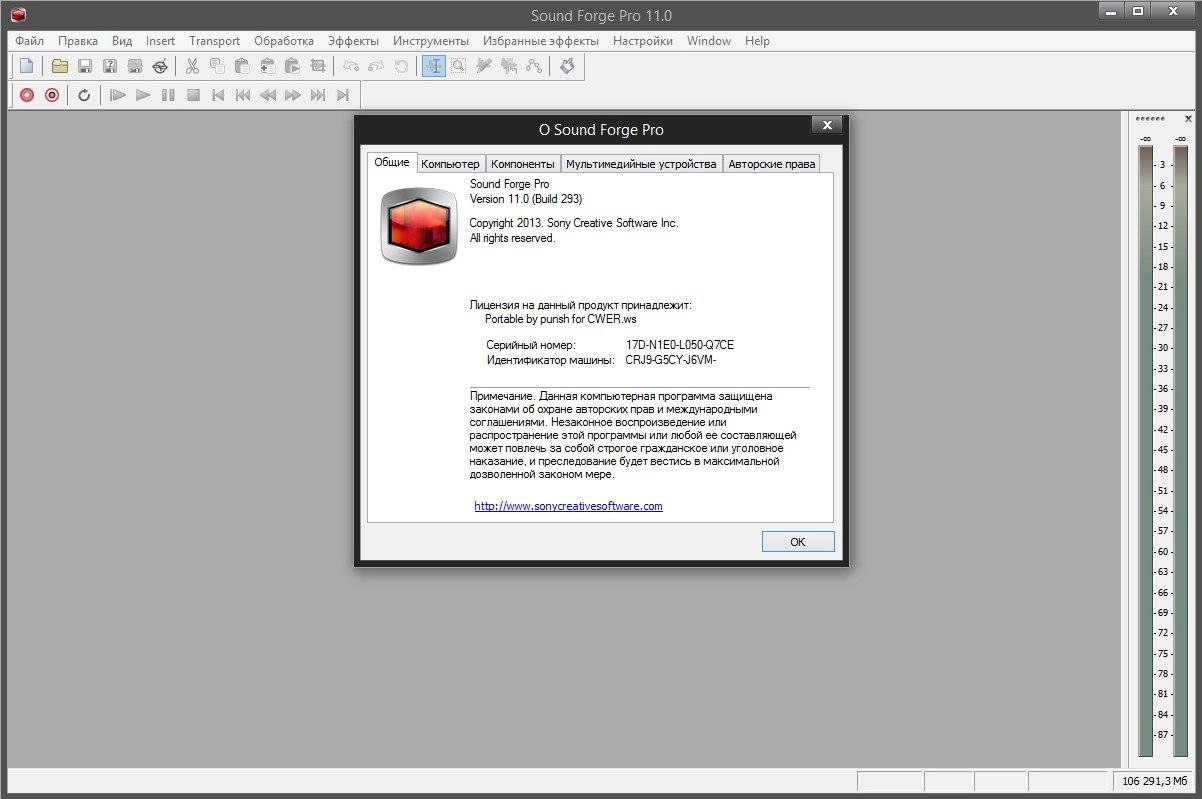Click the Play transport button
This screenshot has height=799, width=1202.
tap(143, 95)
